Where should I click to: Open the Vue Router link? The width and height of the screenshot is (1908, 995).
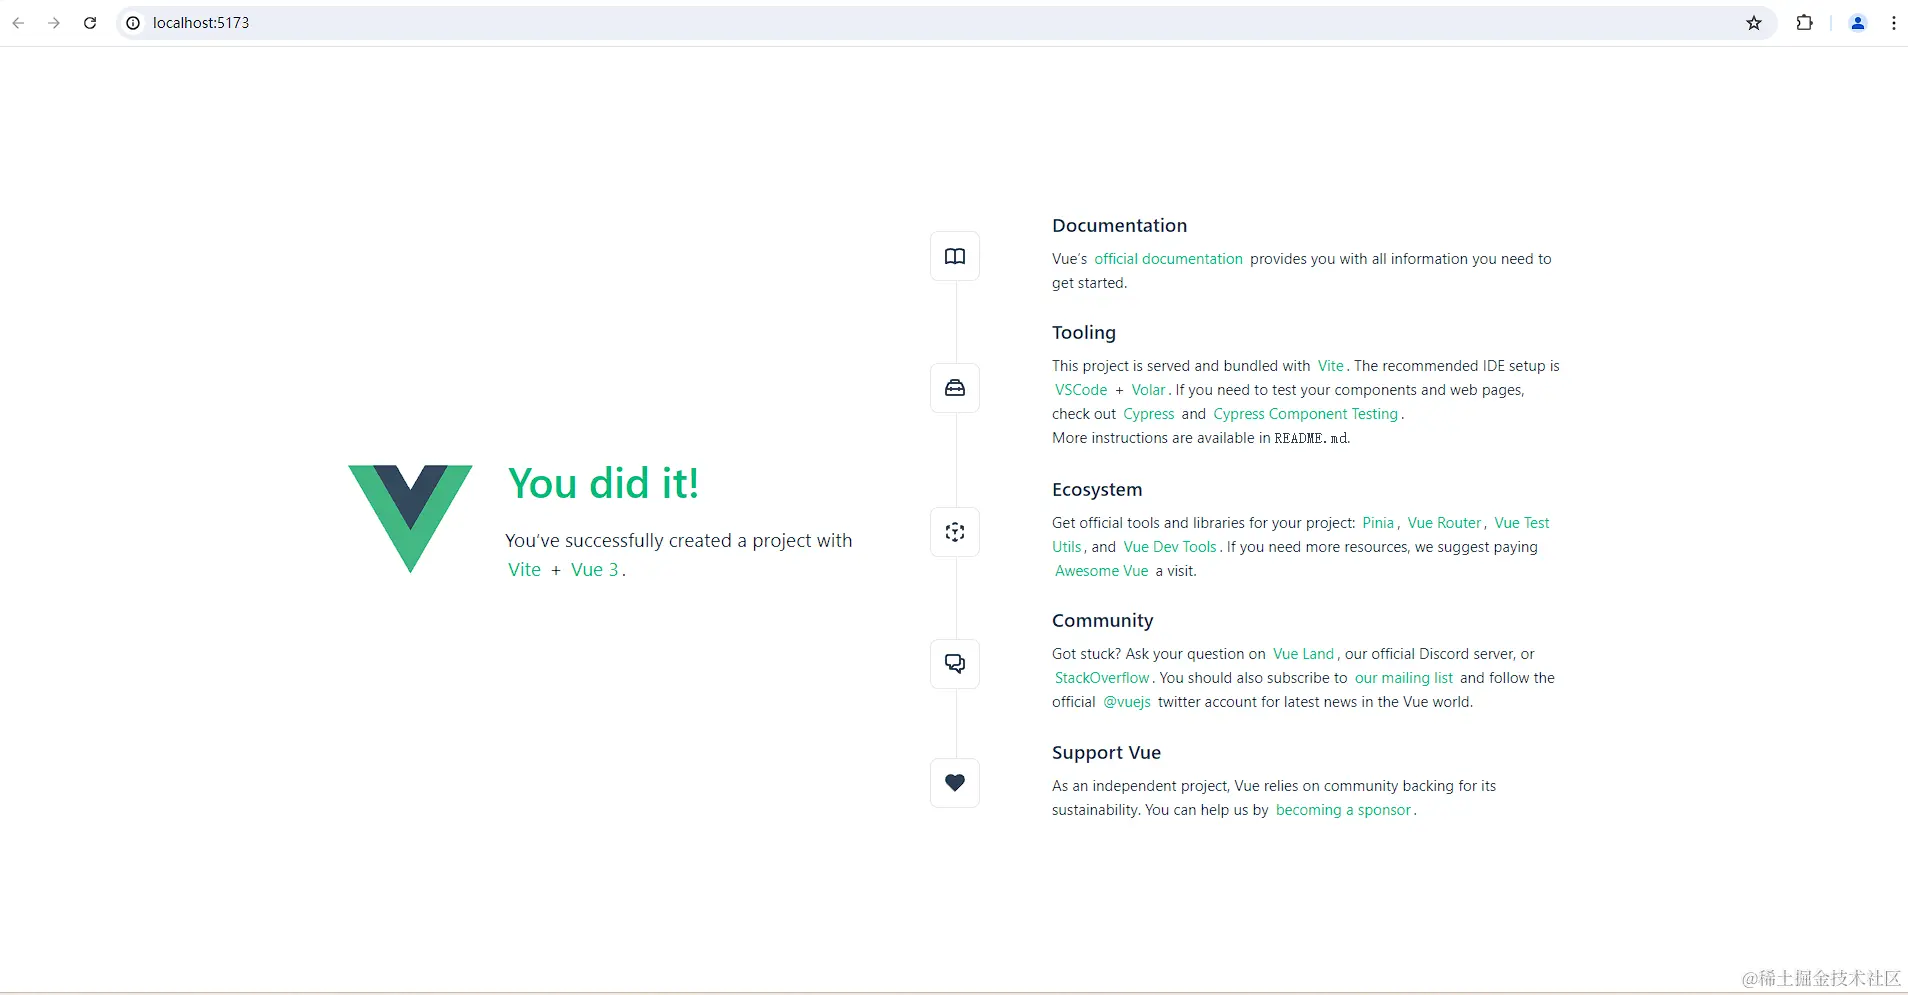point(1444,523)
